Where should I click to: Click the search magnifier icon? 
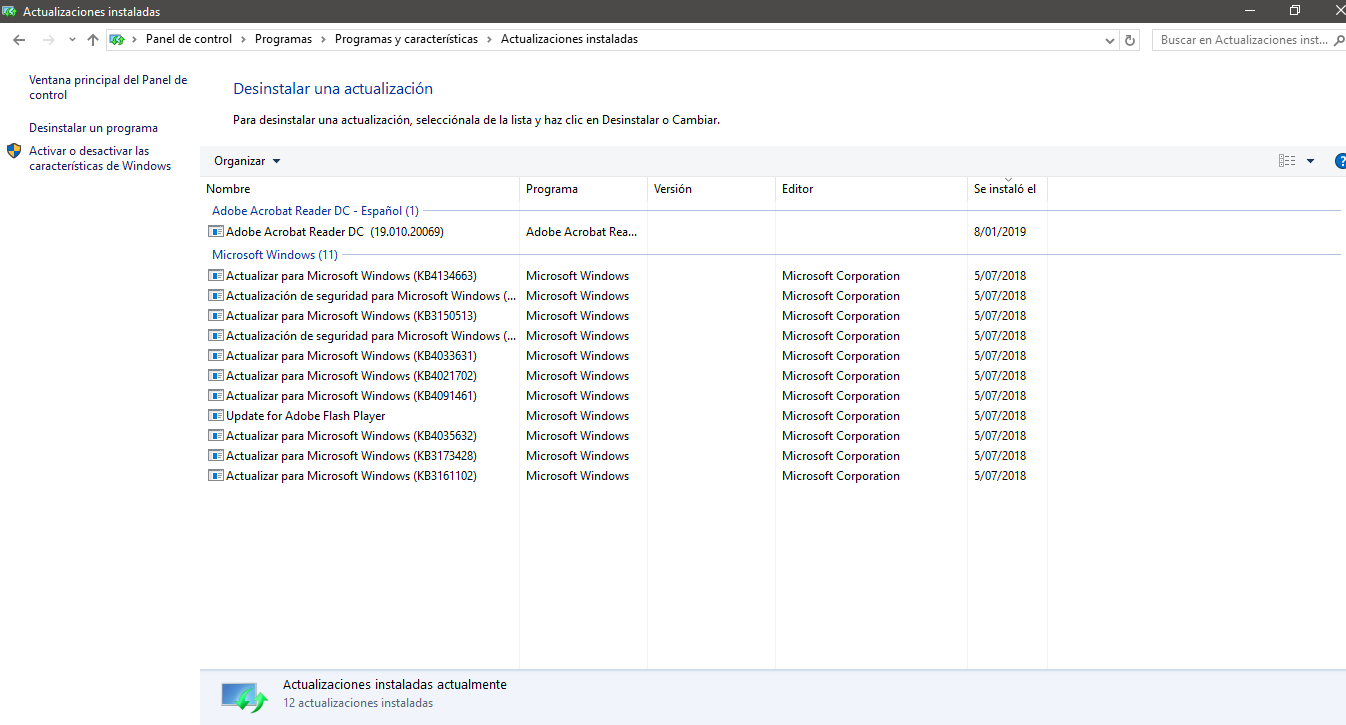click(x=1339, y=40)
